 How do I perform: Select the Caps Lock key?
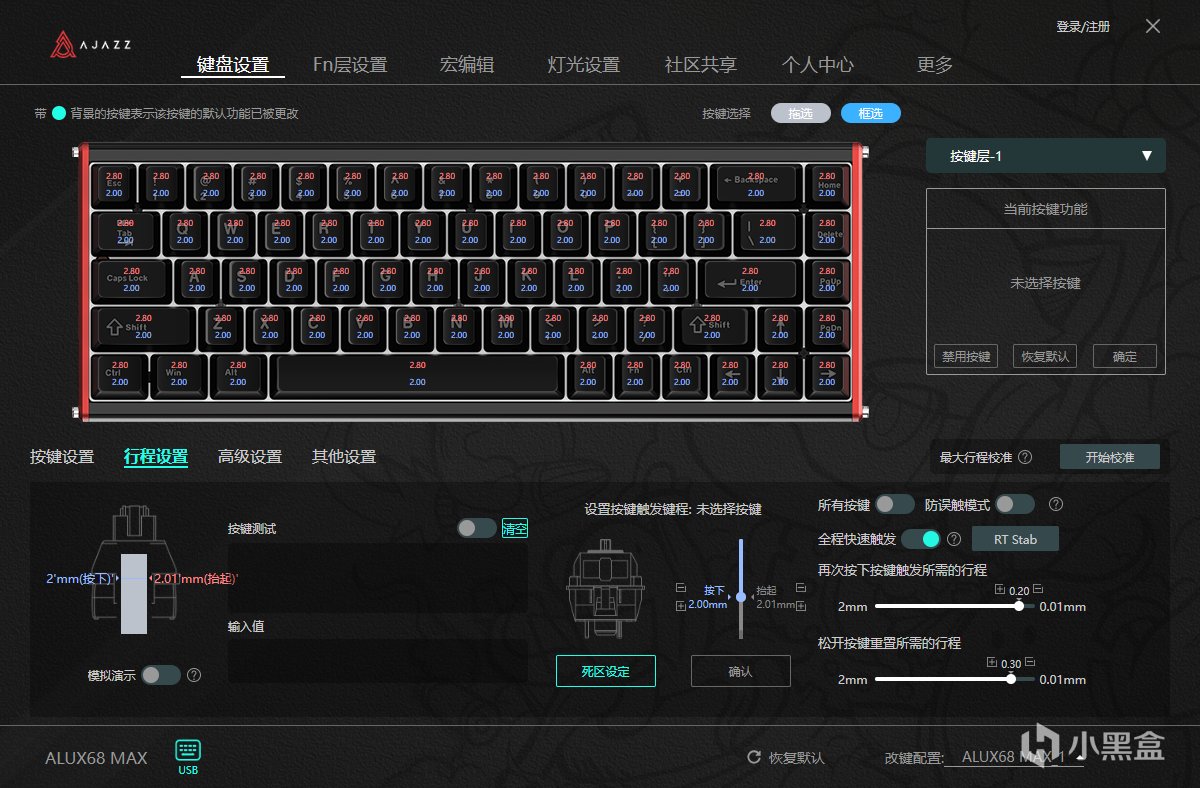(131, 279)
